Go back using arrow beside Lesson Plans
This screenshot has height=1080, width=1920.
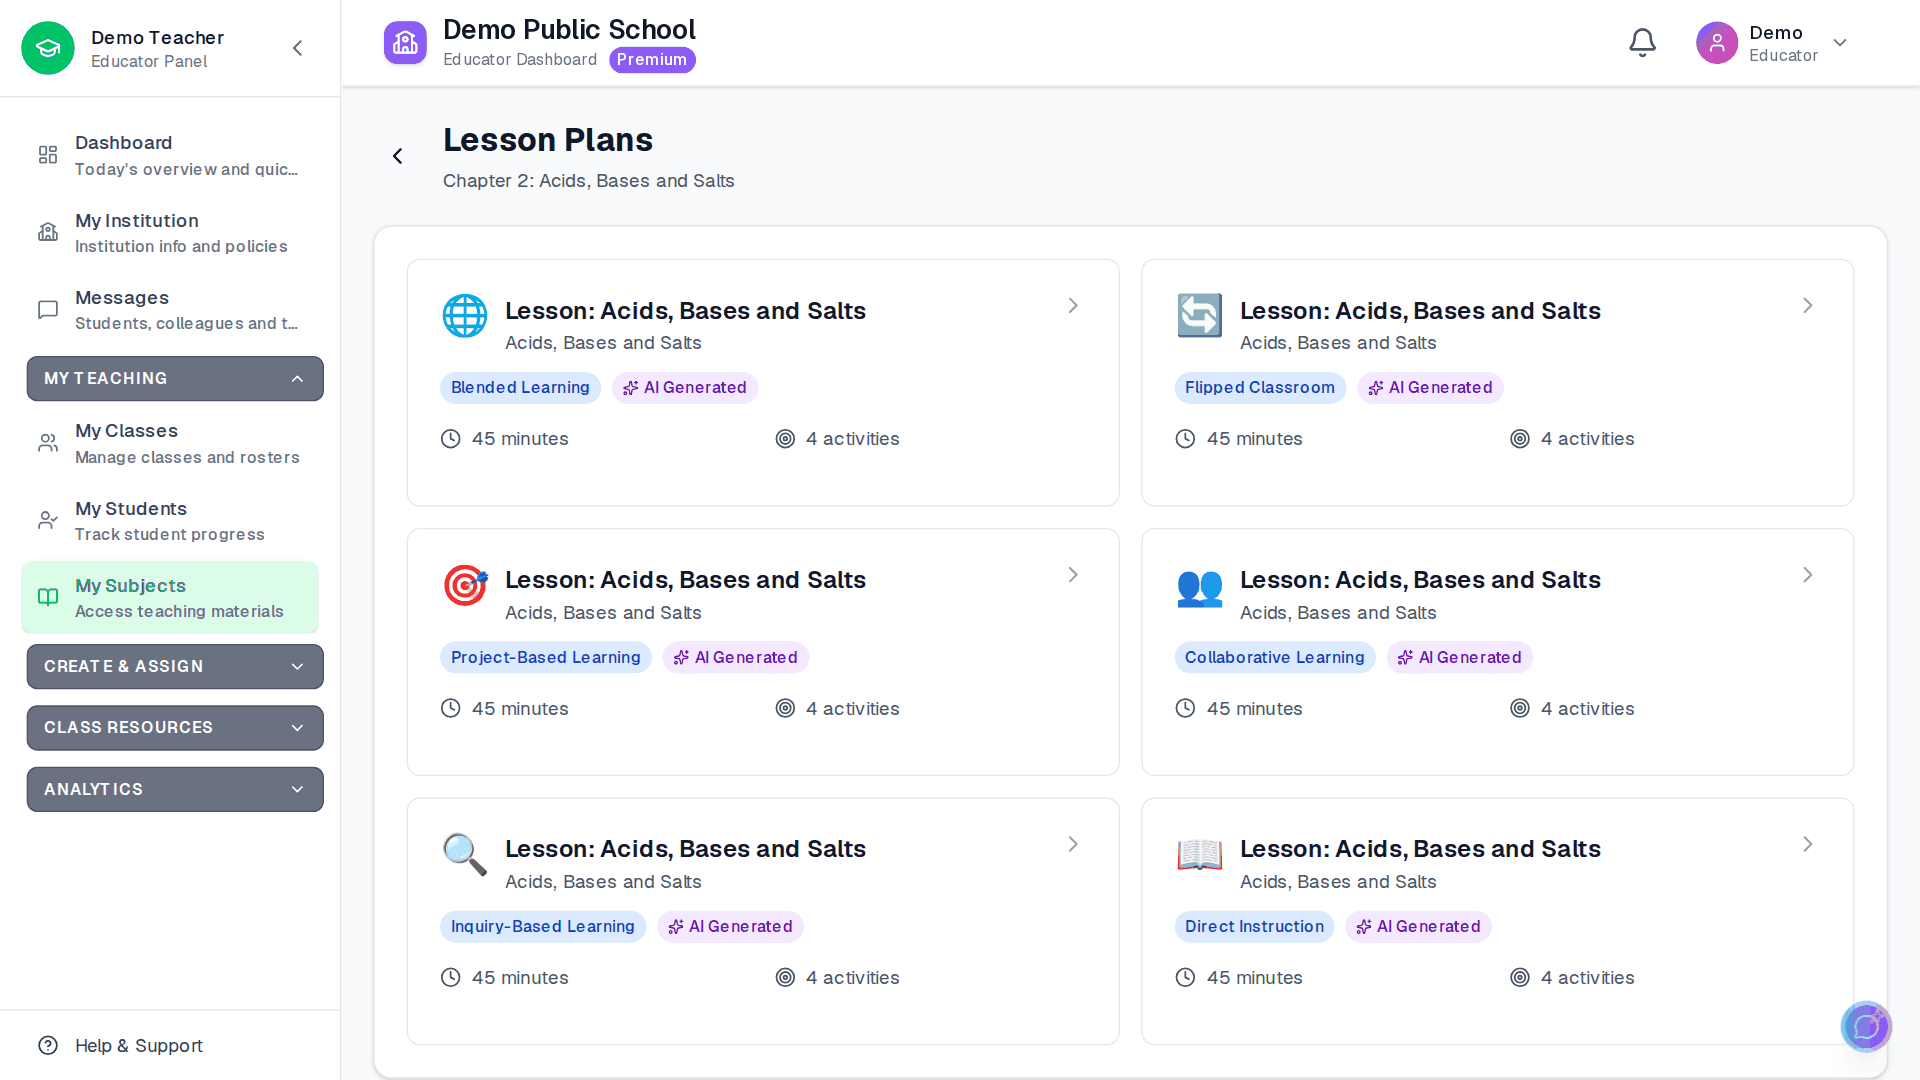tap(397, 156)
